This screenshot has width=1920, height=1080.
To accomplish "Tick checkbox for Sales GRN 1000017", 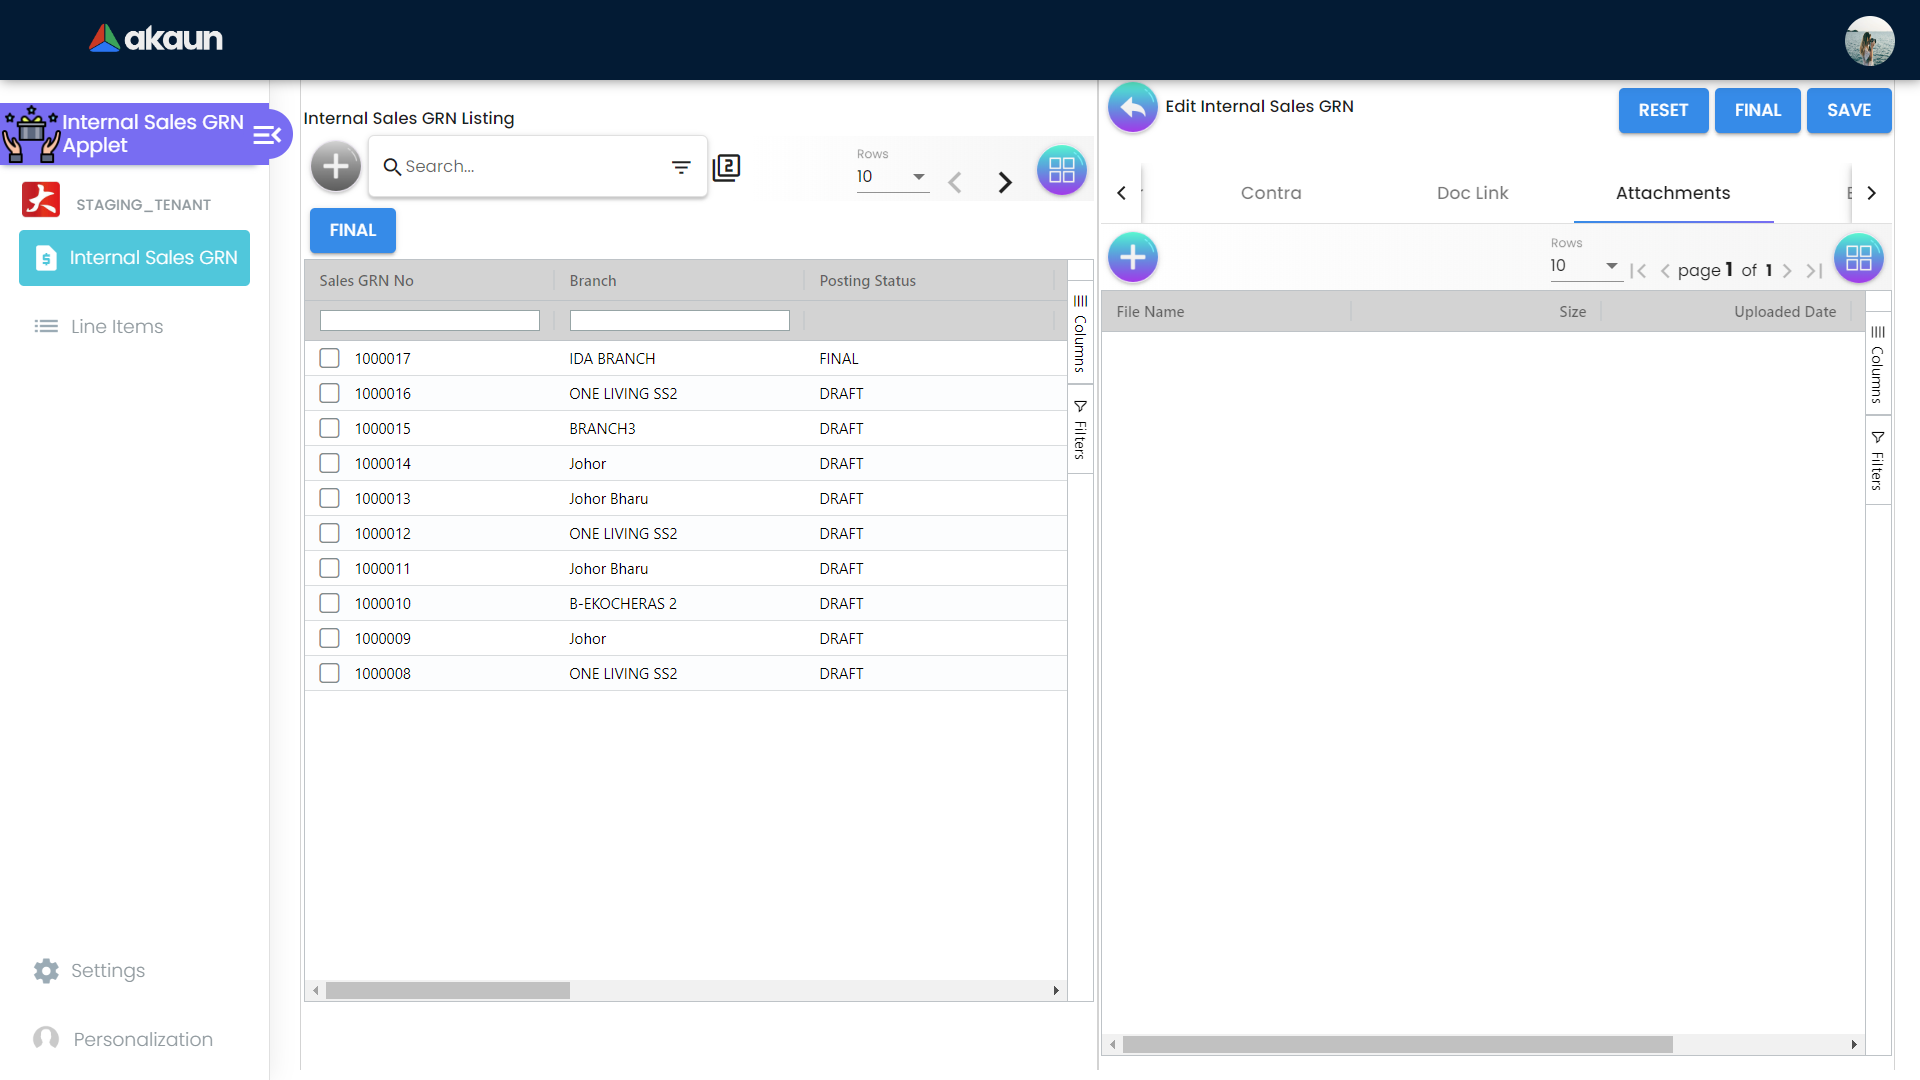I will click(329, 358).
